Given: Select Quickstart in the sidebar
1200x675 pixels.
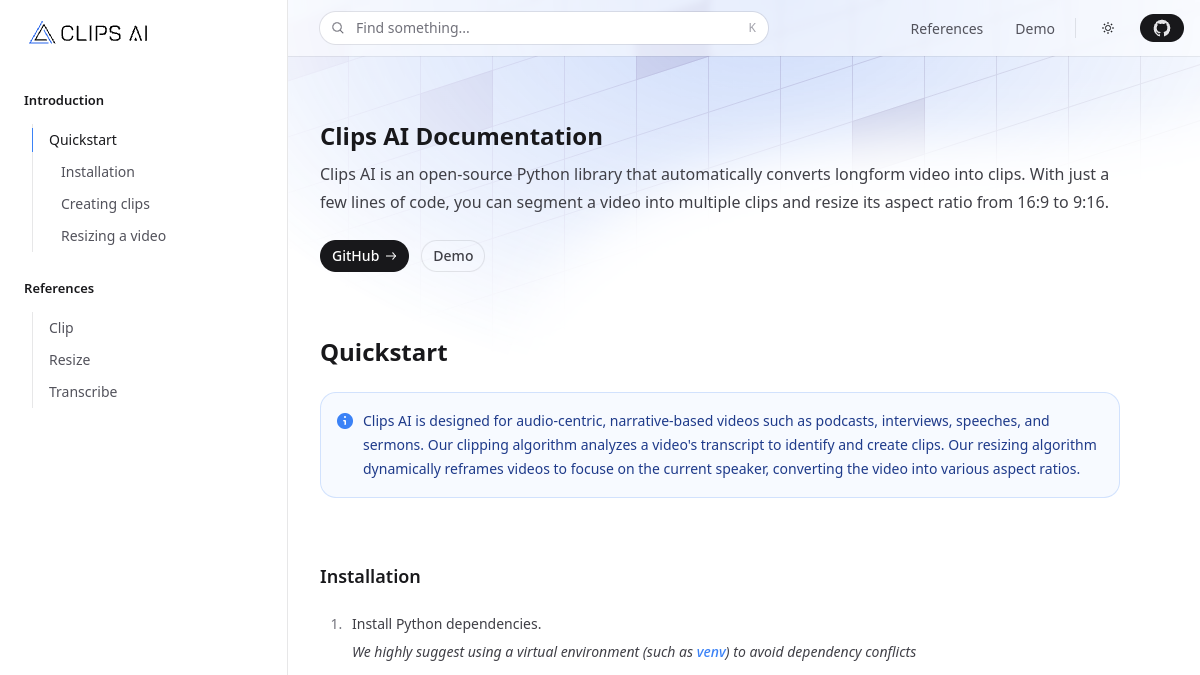Looking at the screenshot, I should click(x=83, y=140).
